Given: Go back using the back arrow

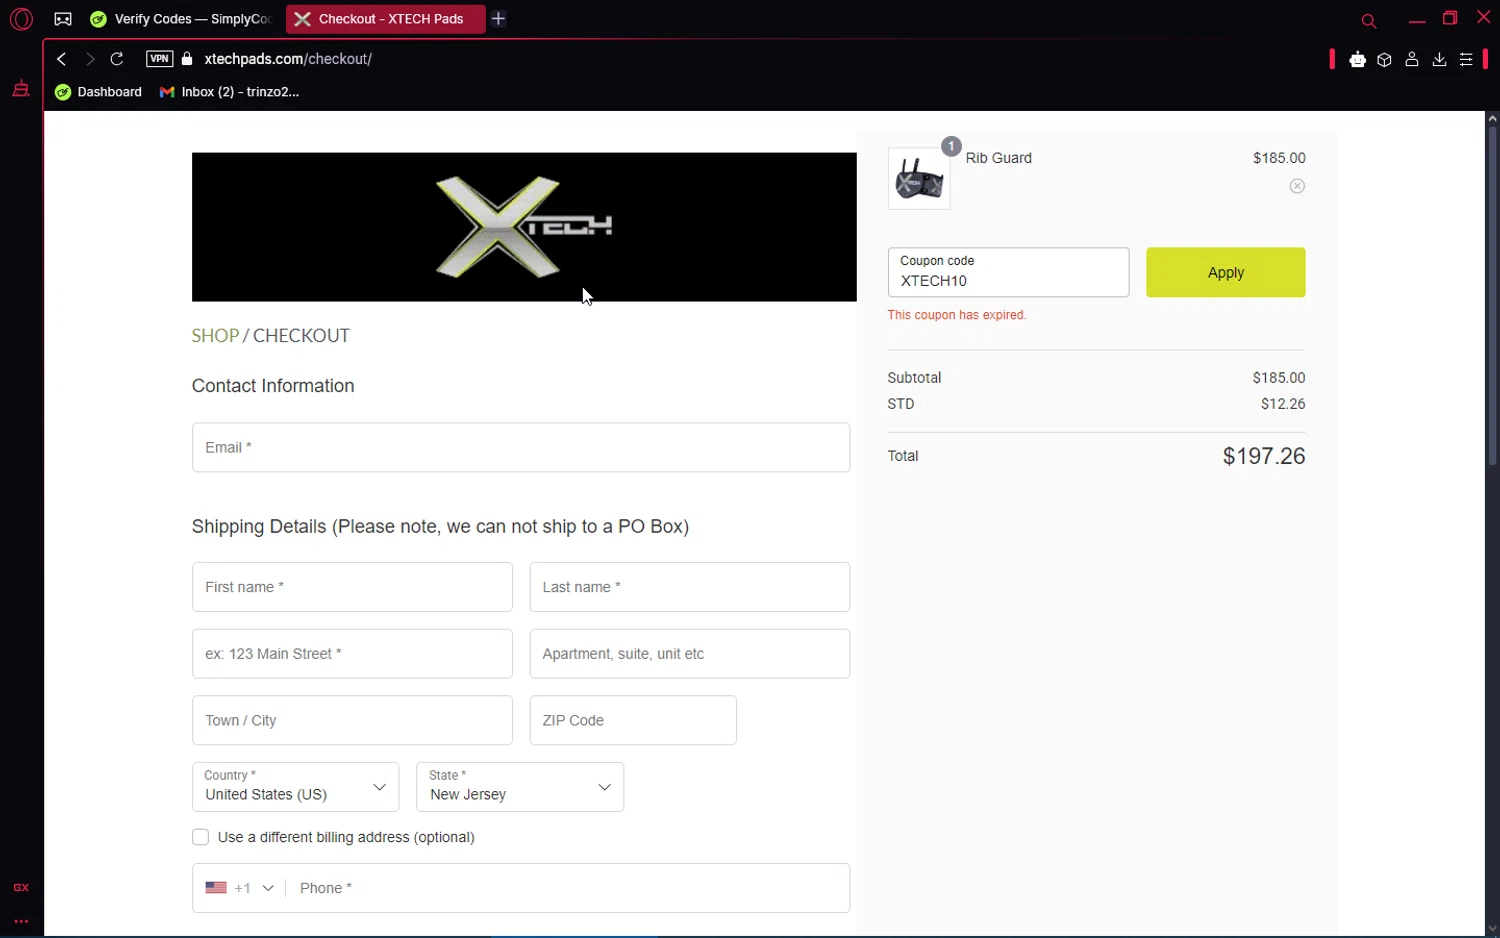Looking at the screenshot, I should [x=62, y=59].
